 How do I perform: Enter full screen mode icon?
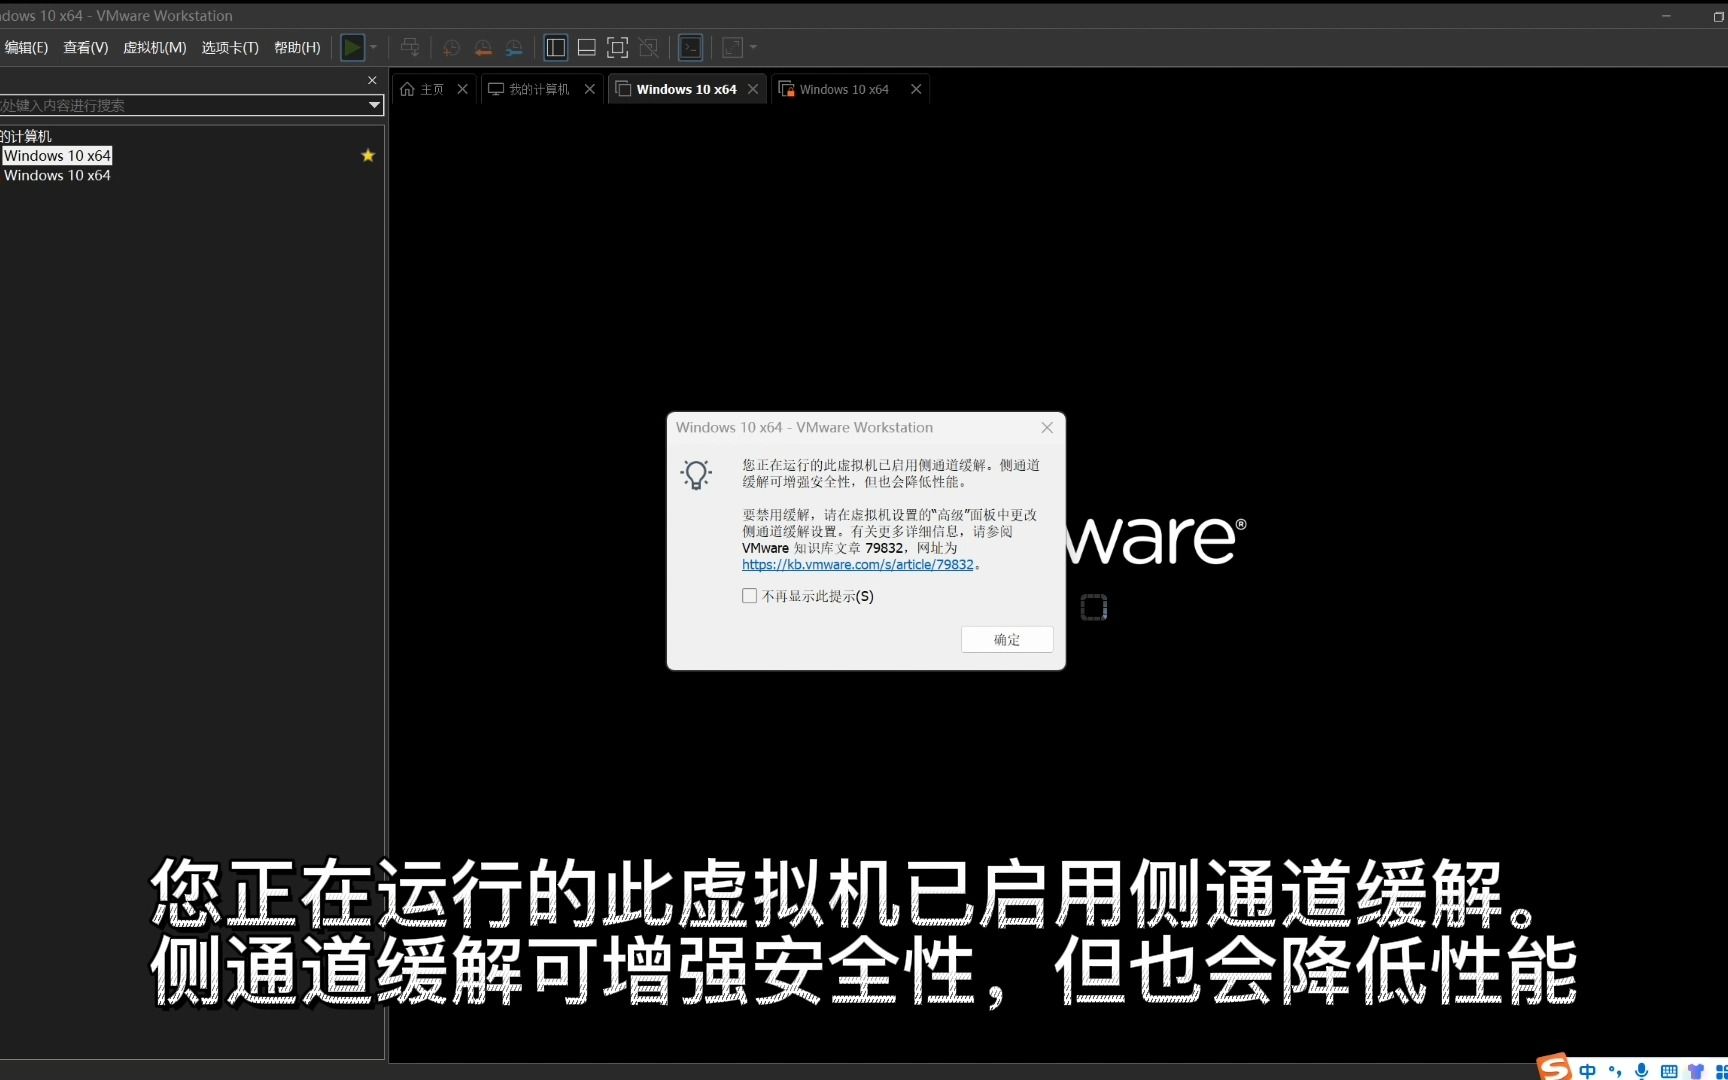(x=618, y=47)
